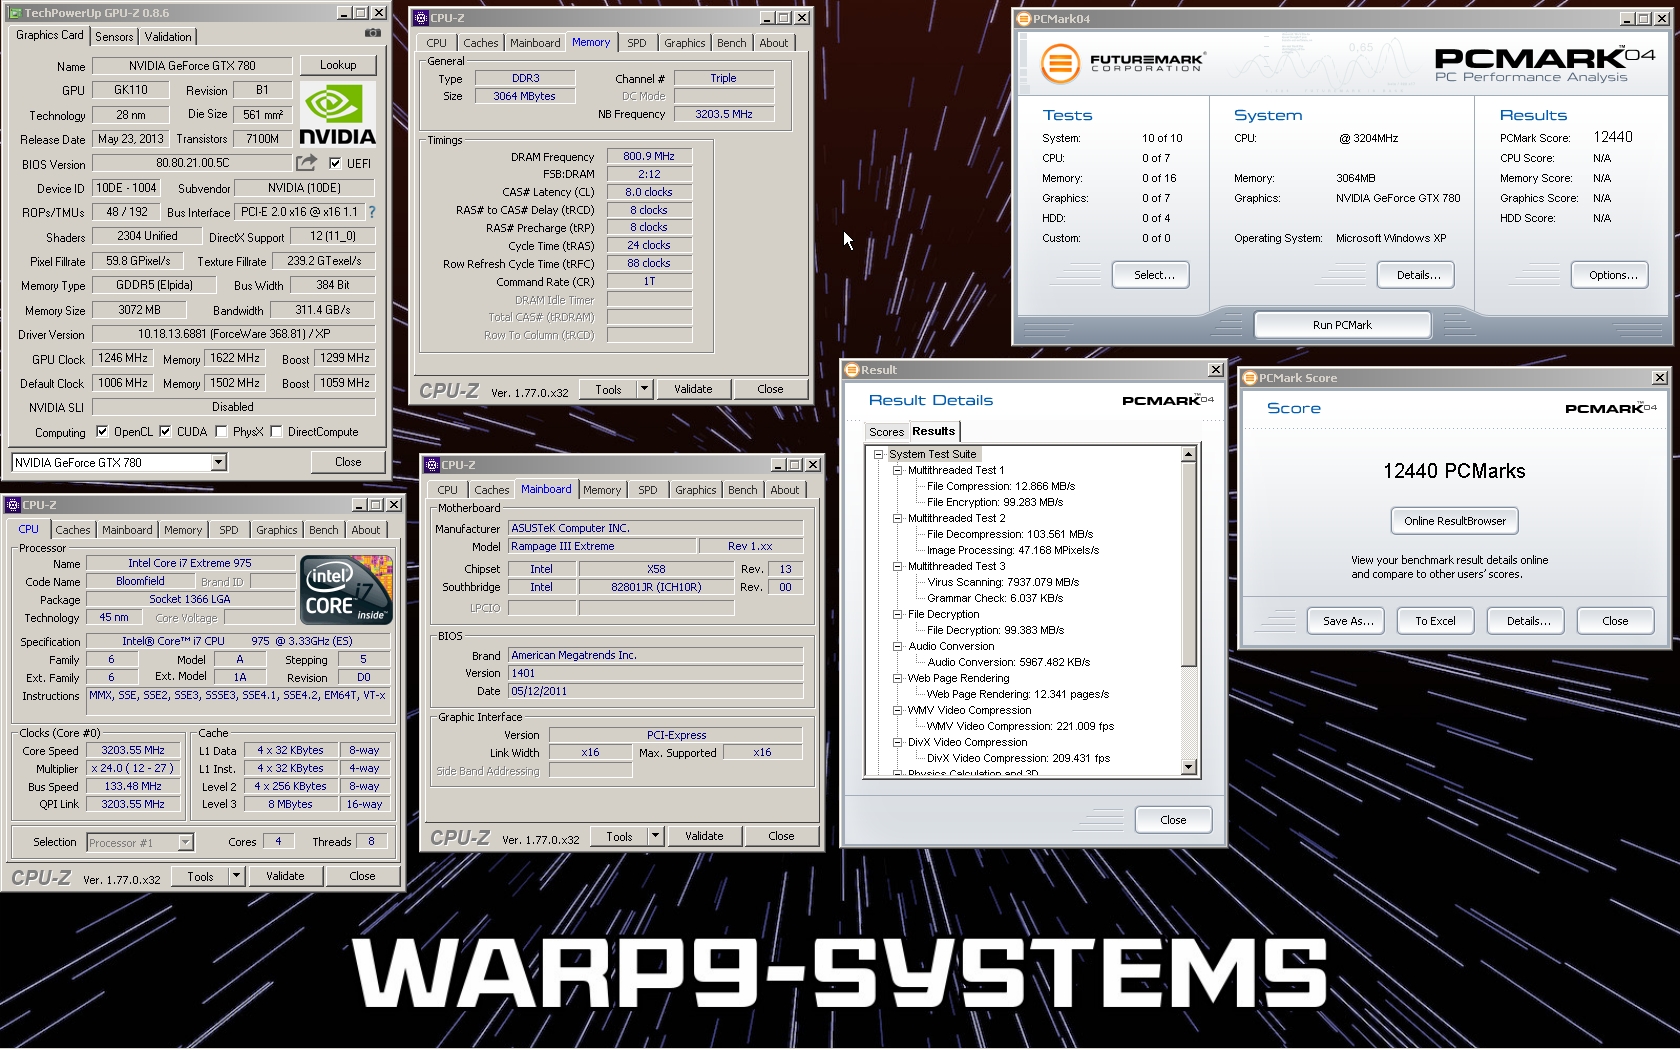This screenshot has height=1050, width=1680.
Task: Enable the PhysX checkbox
Action: pyautogui.click(x=221, y=432)
